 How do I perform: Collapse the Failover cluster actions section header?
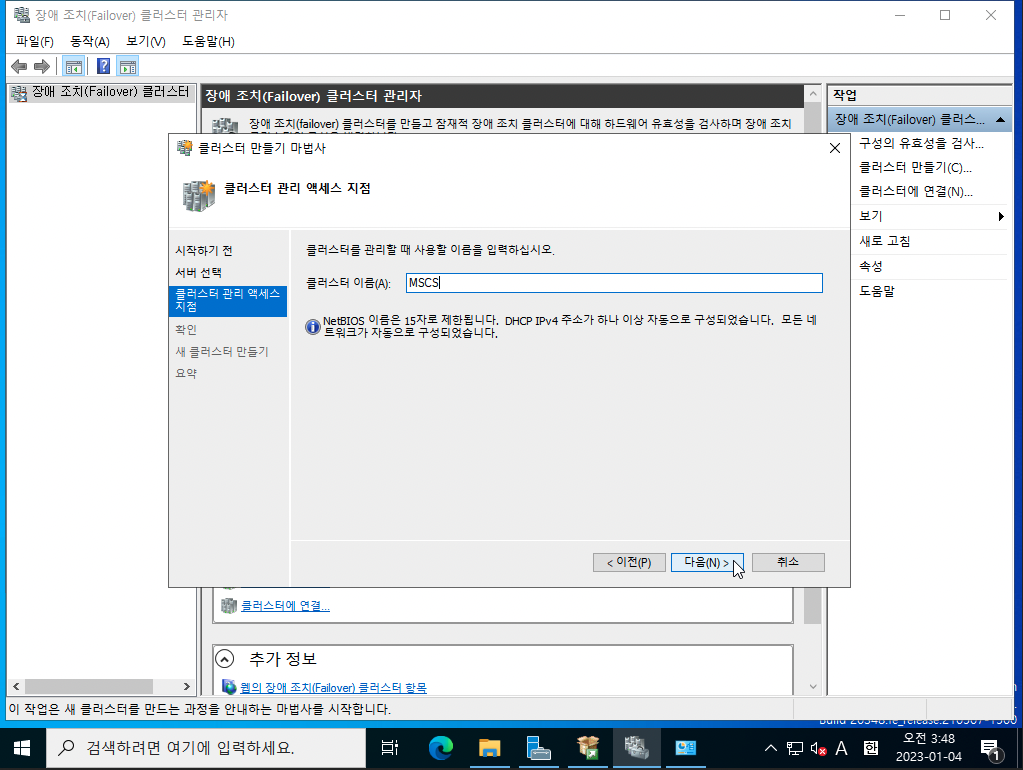coord(1000,119)
